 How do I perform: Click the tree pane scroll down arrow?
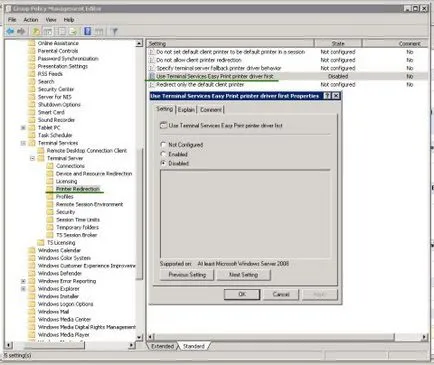point(139,337)
